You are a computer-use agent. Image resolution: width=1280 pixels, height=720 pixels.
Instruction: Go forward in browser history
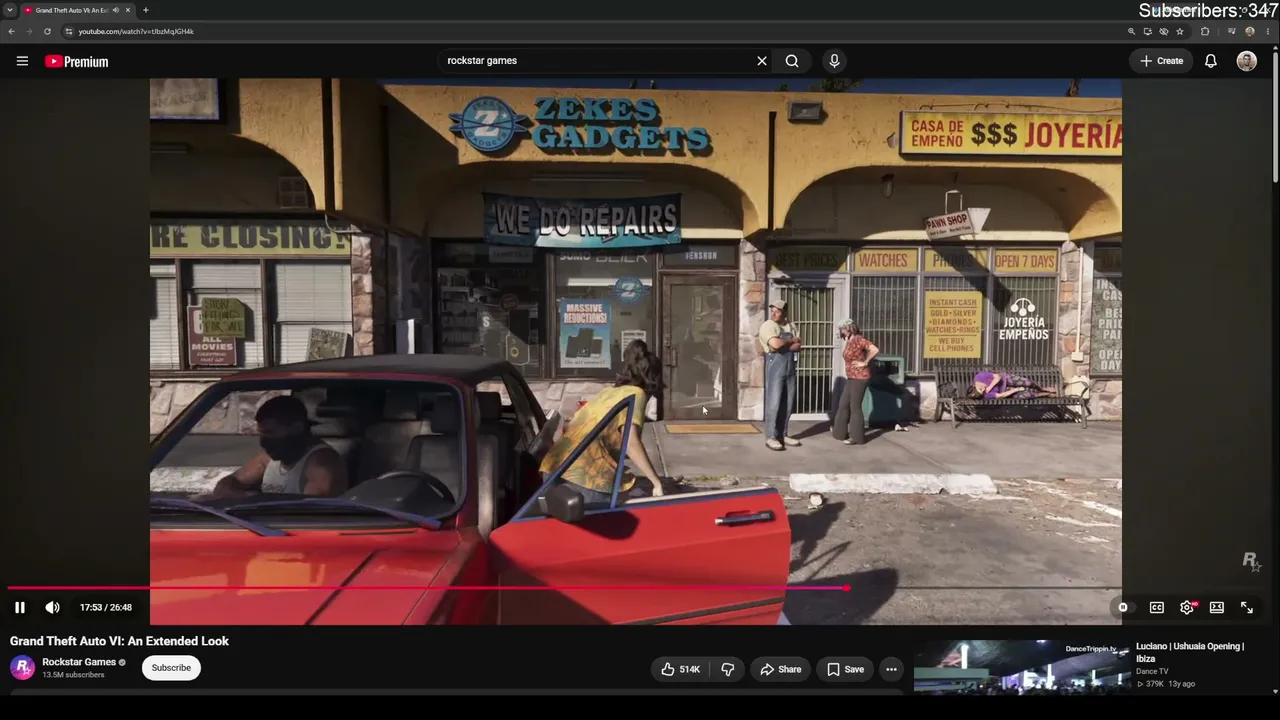coord(29,31)
